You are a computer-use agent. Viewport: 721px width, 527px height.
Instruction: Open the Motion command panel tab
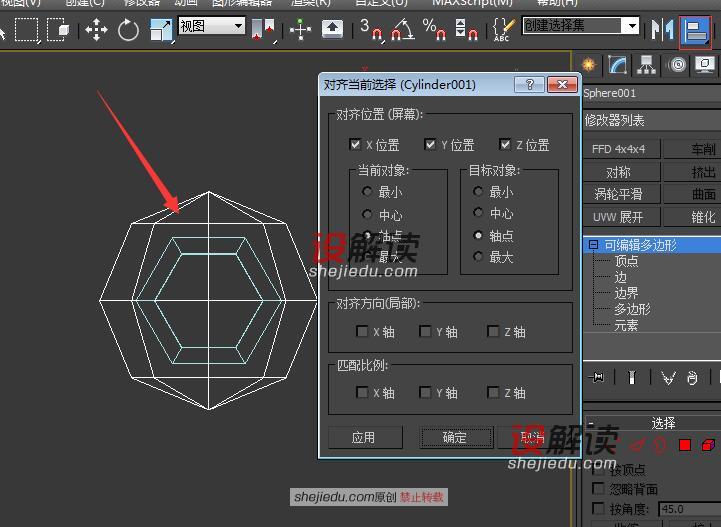point(677,65)
